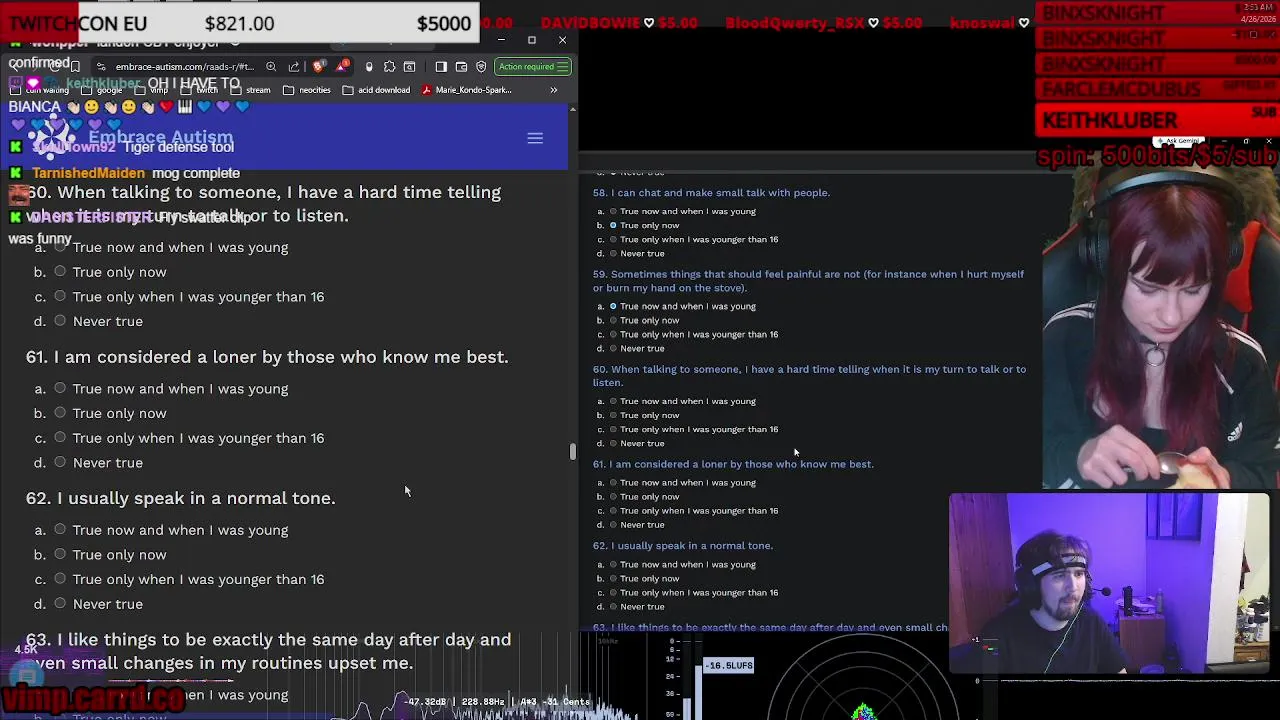In stream preview, select question 58 'True only now'

coord(613,225)
